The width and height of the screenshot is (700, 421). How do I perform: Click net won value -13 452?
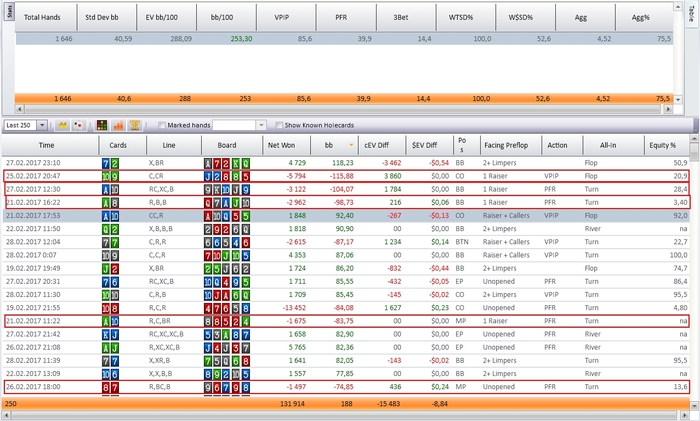[x=294, y=308]
